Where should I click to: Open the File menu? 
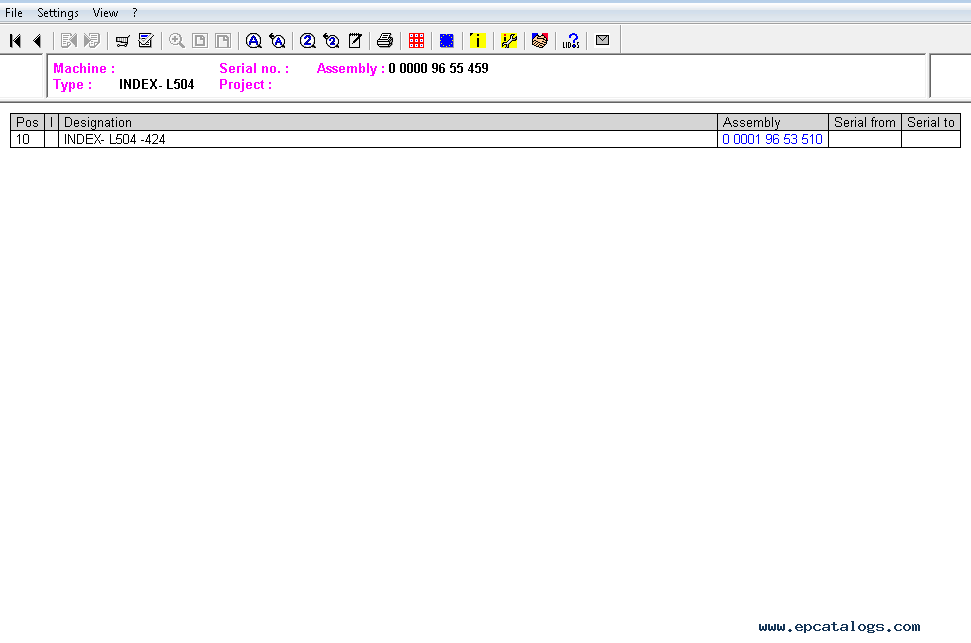pos(14,12)
